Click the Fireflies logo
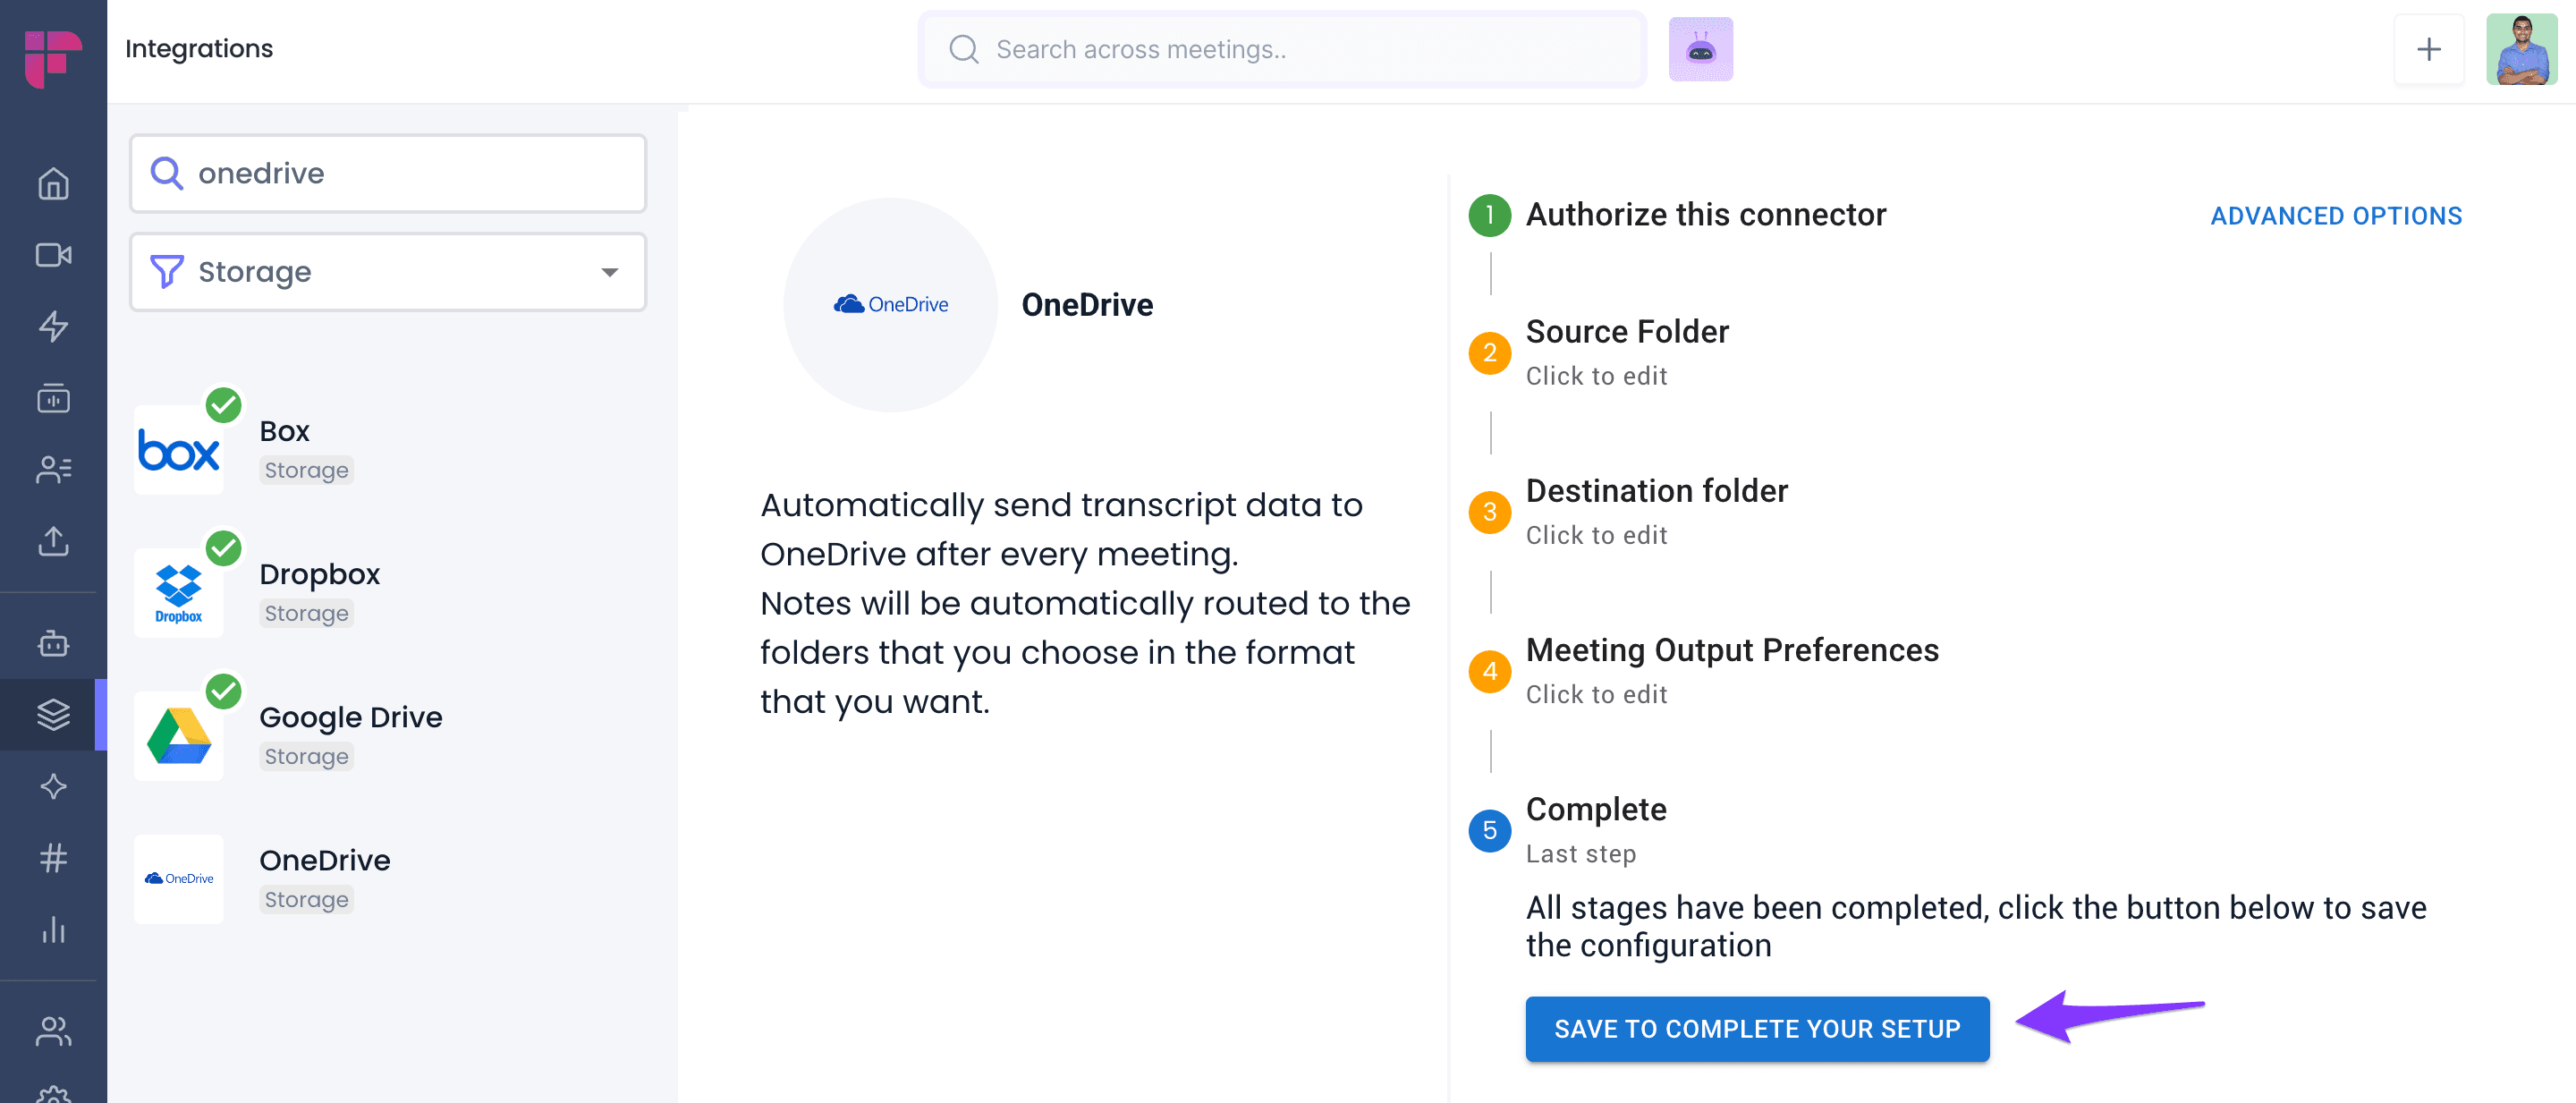2576x1103 pixels. click(53, 58)
